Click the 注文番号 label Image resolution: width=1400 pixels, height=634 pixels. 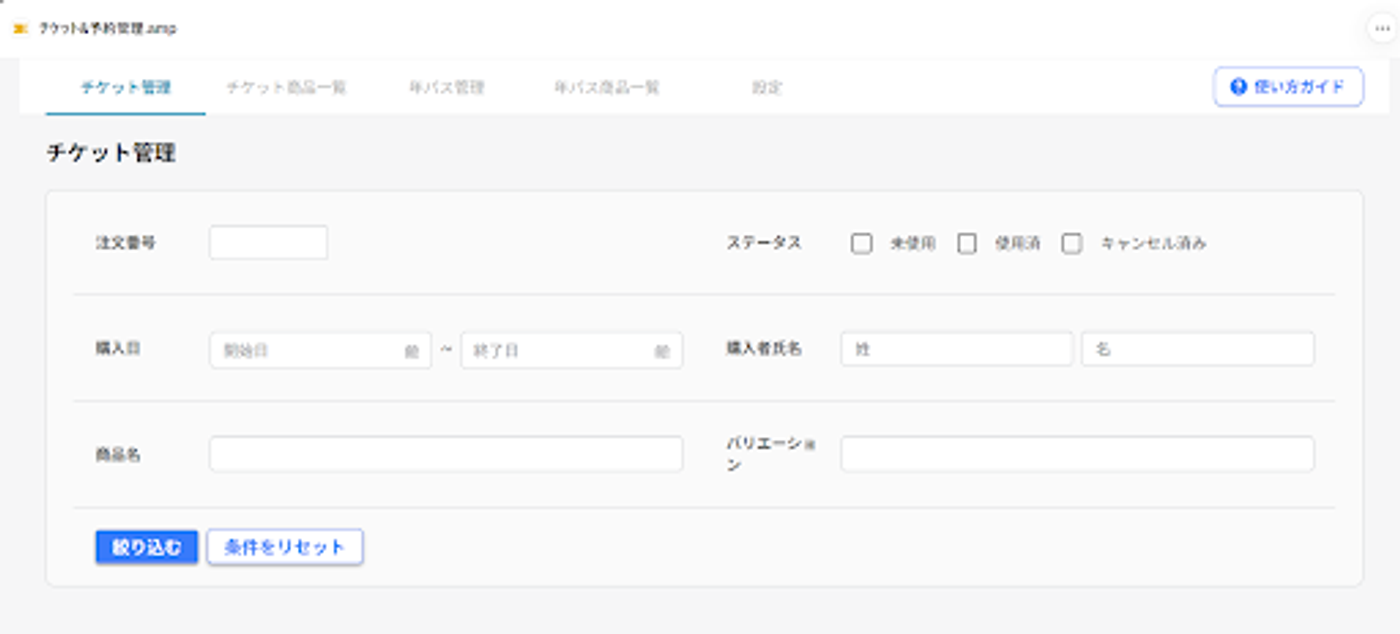click(x=125, y=243)
